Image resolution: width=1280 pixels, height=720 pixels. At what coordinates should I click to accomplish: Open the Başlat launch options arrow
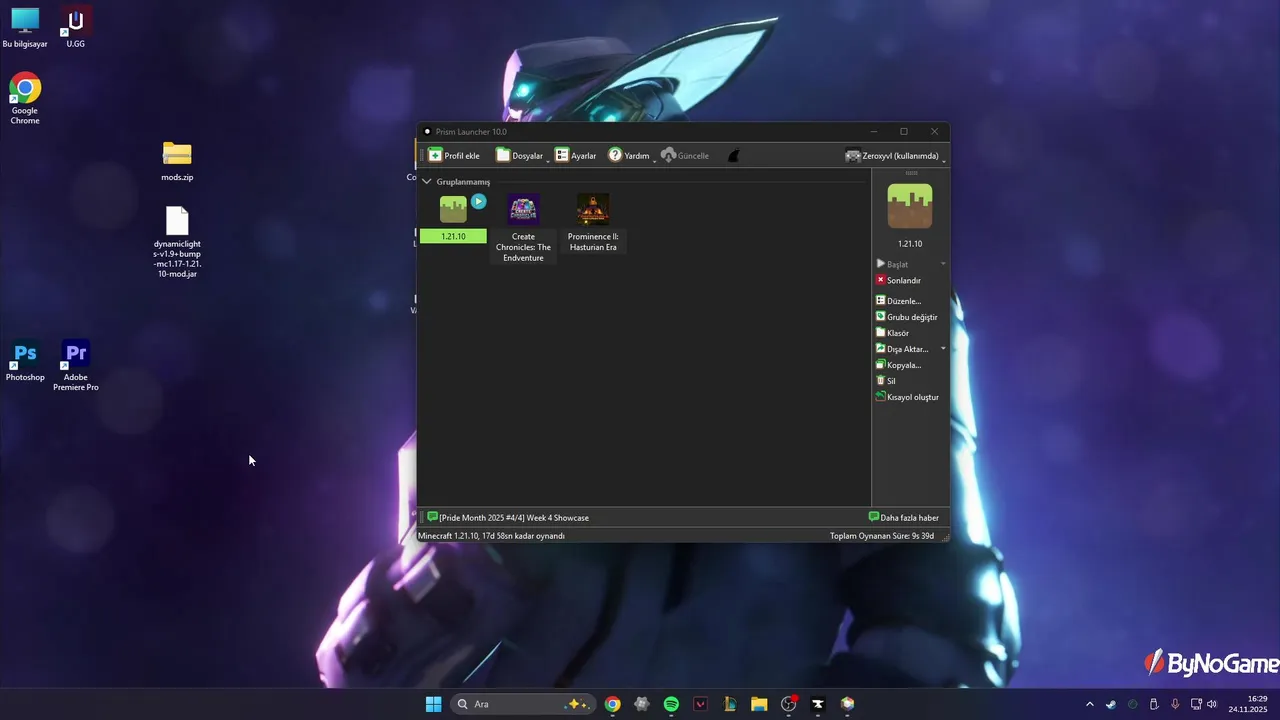(x=943, y=264)
